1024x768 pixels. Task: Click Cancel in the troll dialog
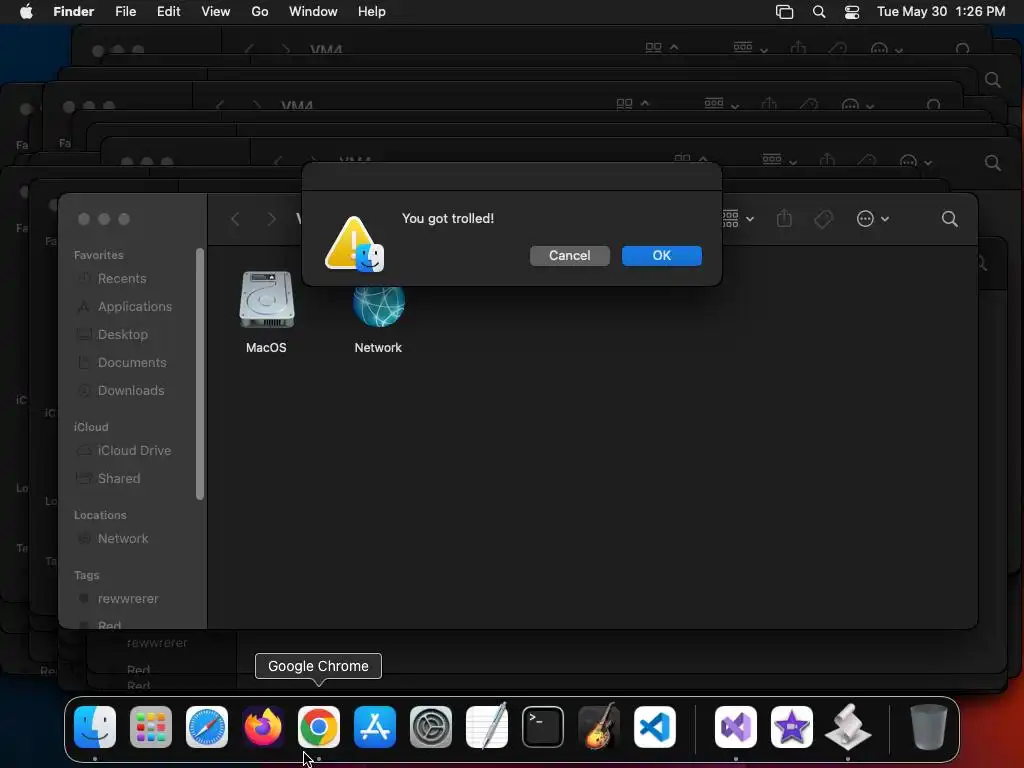click(569, 255)
